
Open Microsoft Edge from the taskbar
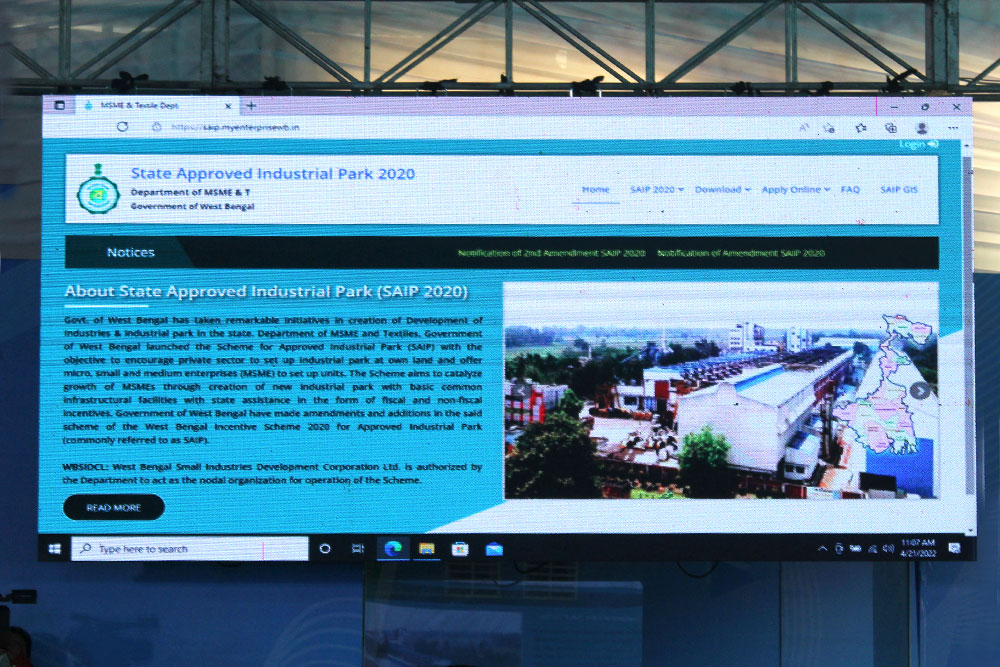(392, 549)
